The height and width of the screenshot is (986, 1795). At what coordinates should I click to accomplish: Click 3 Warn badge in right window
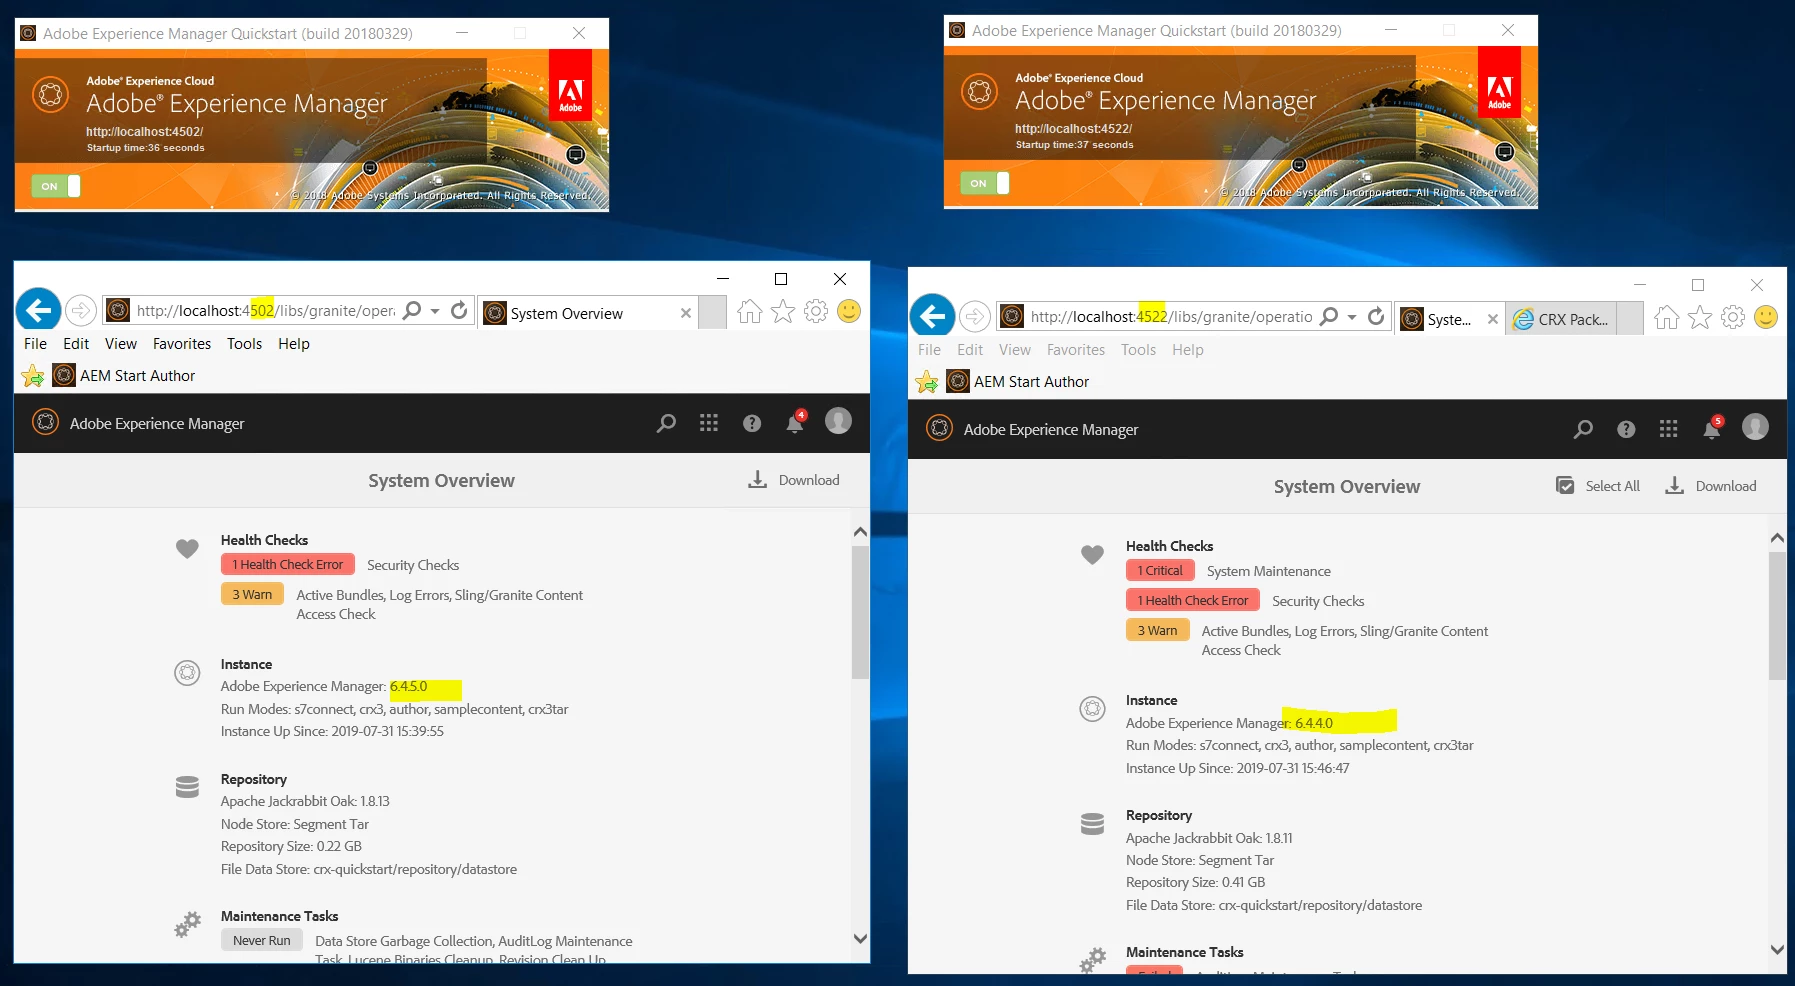[1158, 631]
